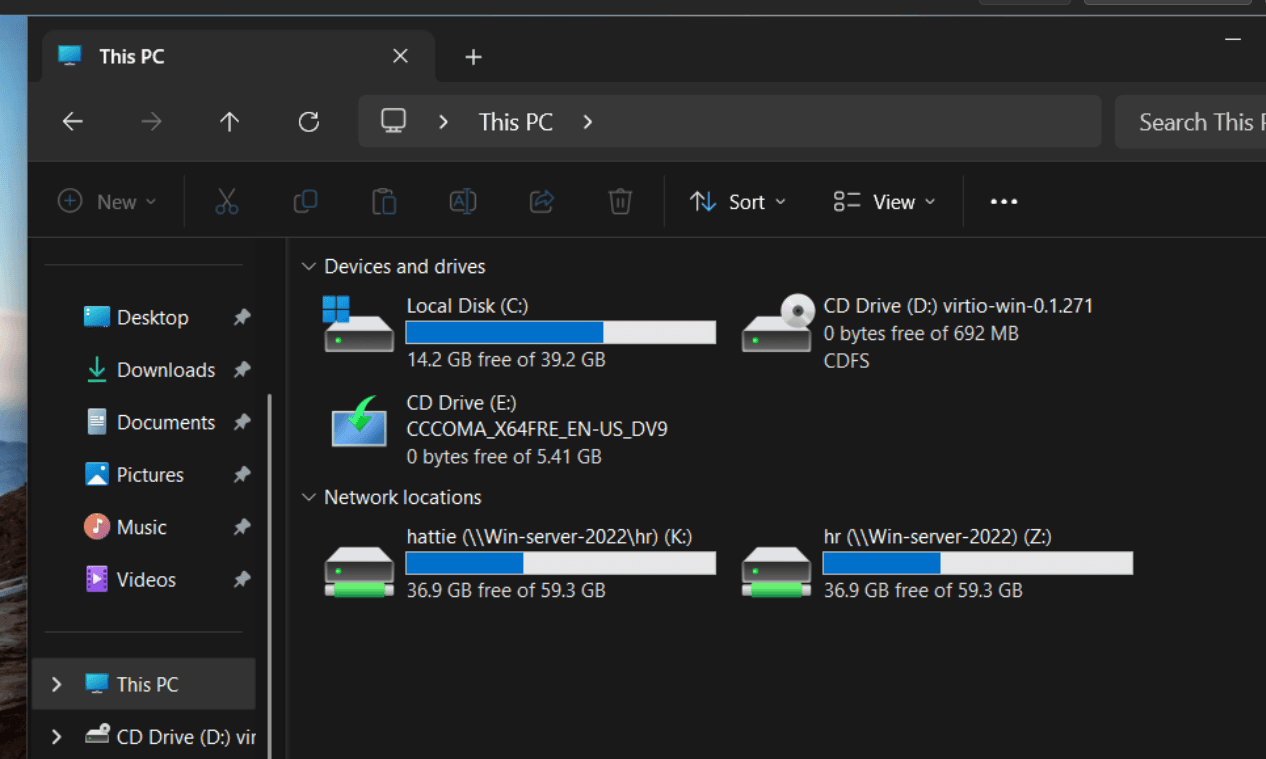Collapse the Devices and drives group
1266x759 pixels.
tap(308, 267)
